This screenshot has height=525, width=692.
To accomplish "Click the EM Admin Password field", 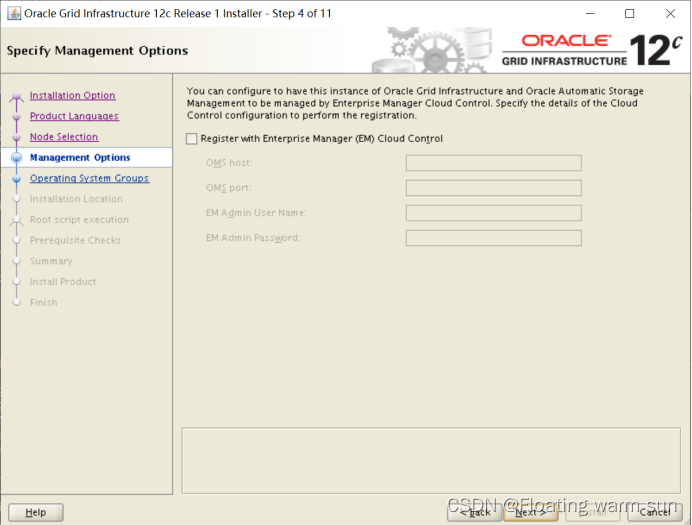I will pos(493,238).
